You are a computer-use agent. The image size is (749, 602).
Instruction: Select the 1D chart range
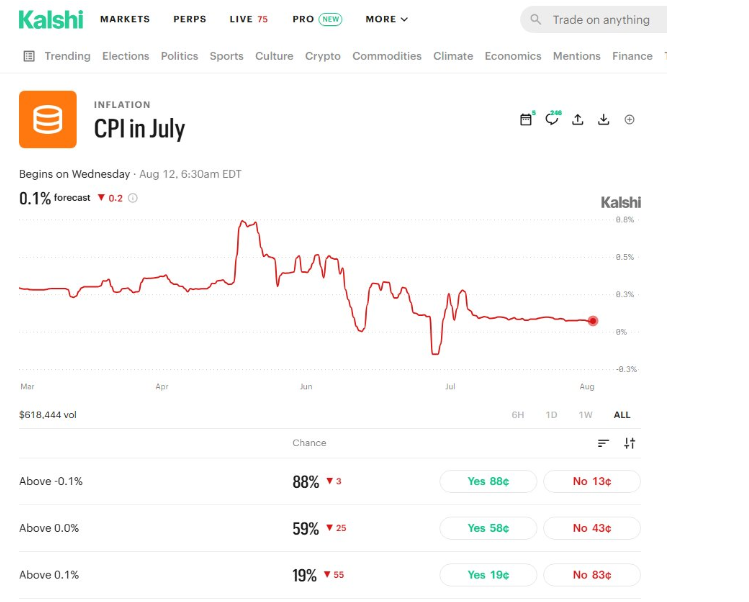click(x=551, y=415)
